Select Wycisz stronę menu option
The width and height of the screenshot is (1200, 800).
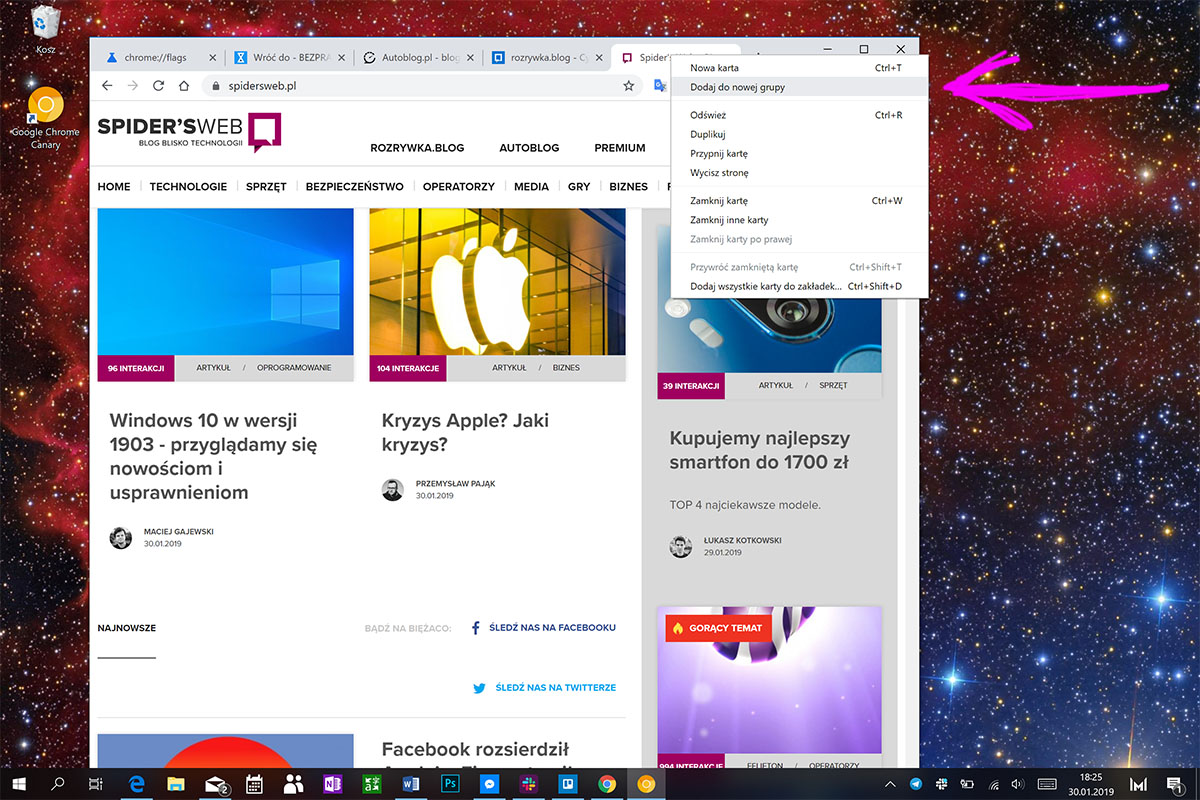click(x=800, y=173)
